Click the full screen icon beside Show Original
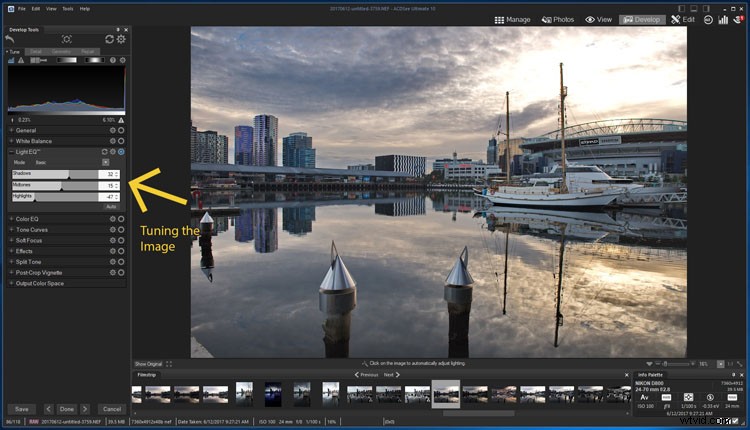 click(x=169, y=364)
